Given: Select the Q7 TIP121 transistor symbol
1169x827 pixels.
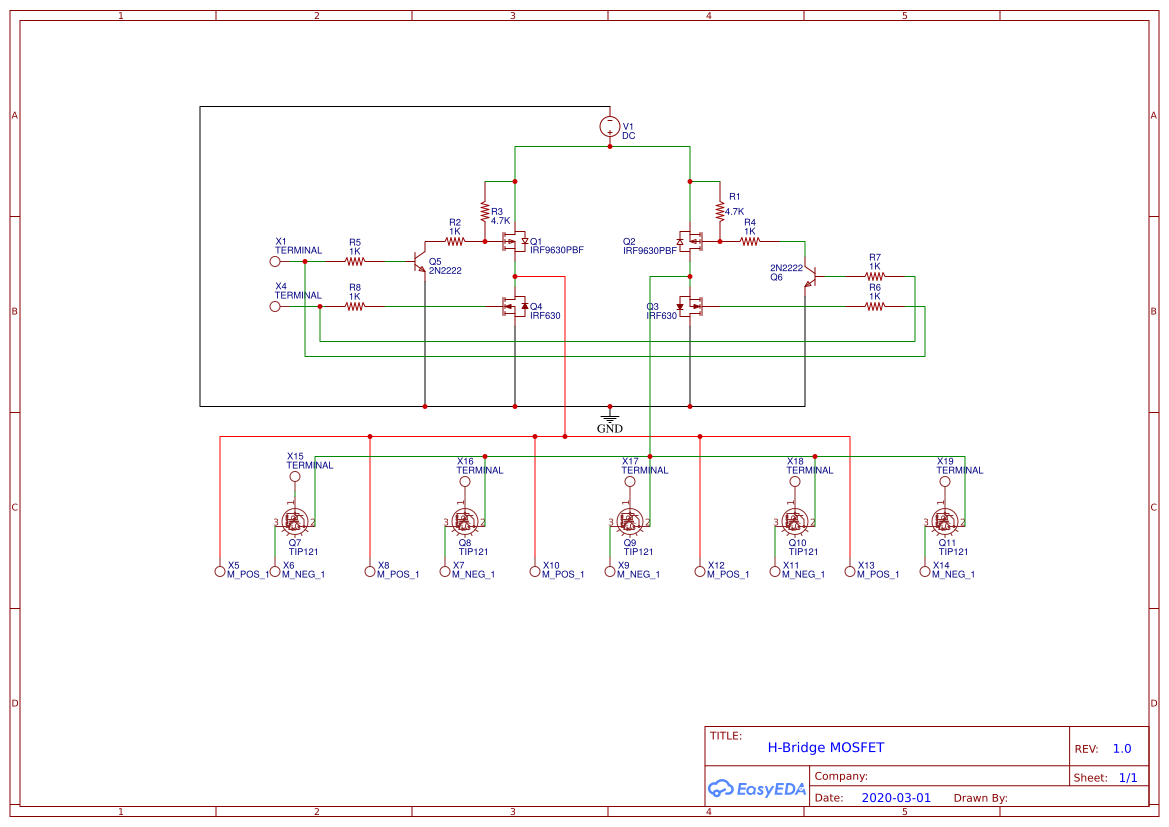Looking at the screenshot, I should click(295, 521).
